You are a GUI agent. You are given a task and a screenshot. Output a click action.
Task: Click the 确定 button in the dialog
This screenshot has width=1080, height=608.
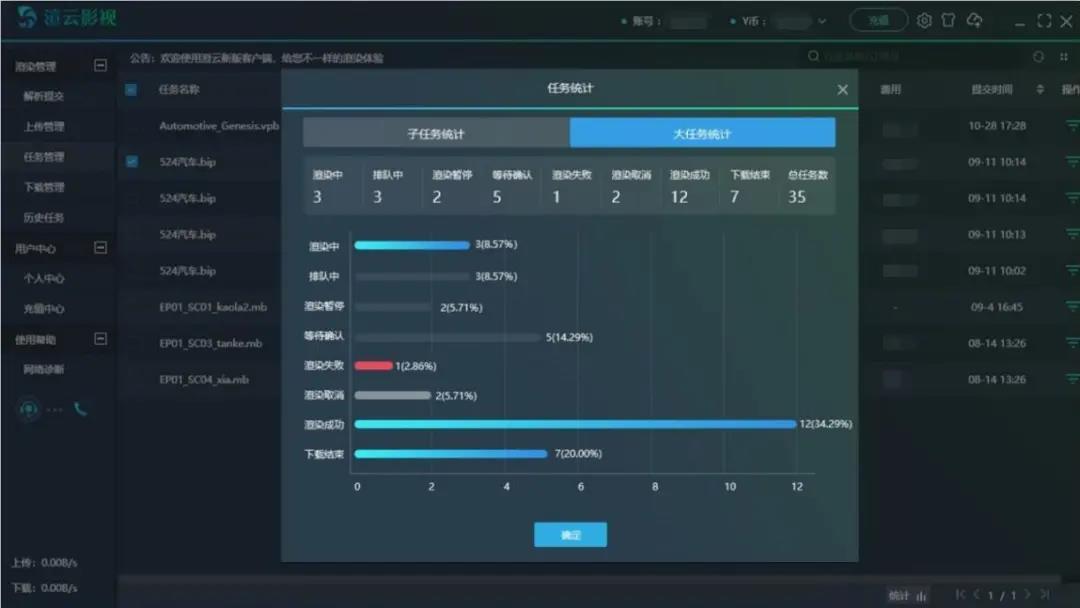click(x=570, y=535)
